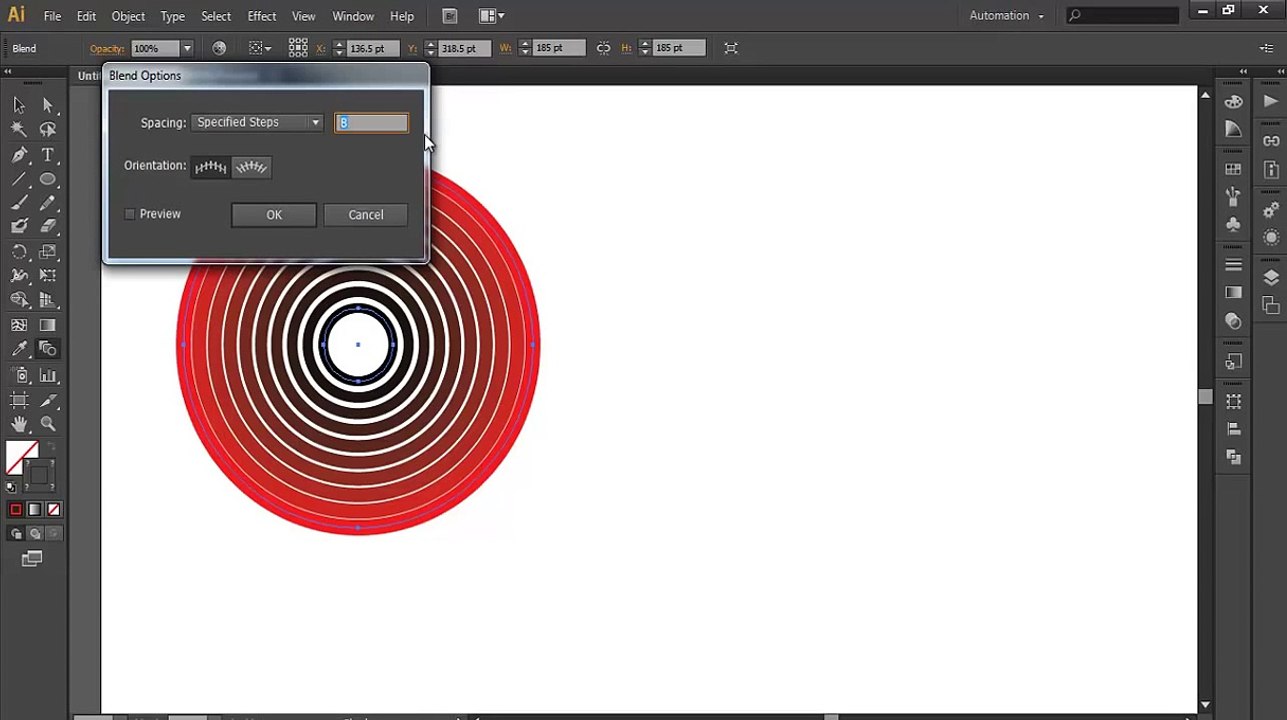This screenshot has height=720, width=1287.
Task: Select the Mesh tool
Action: pyautogui.click(x=19, y=325)
